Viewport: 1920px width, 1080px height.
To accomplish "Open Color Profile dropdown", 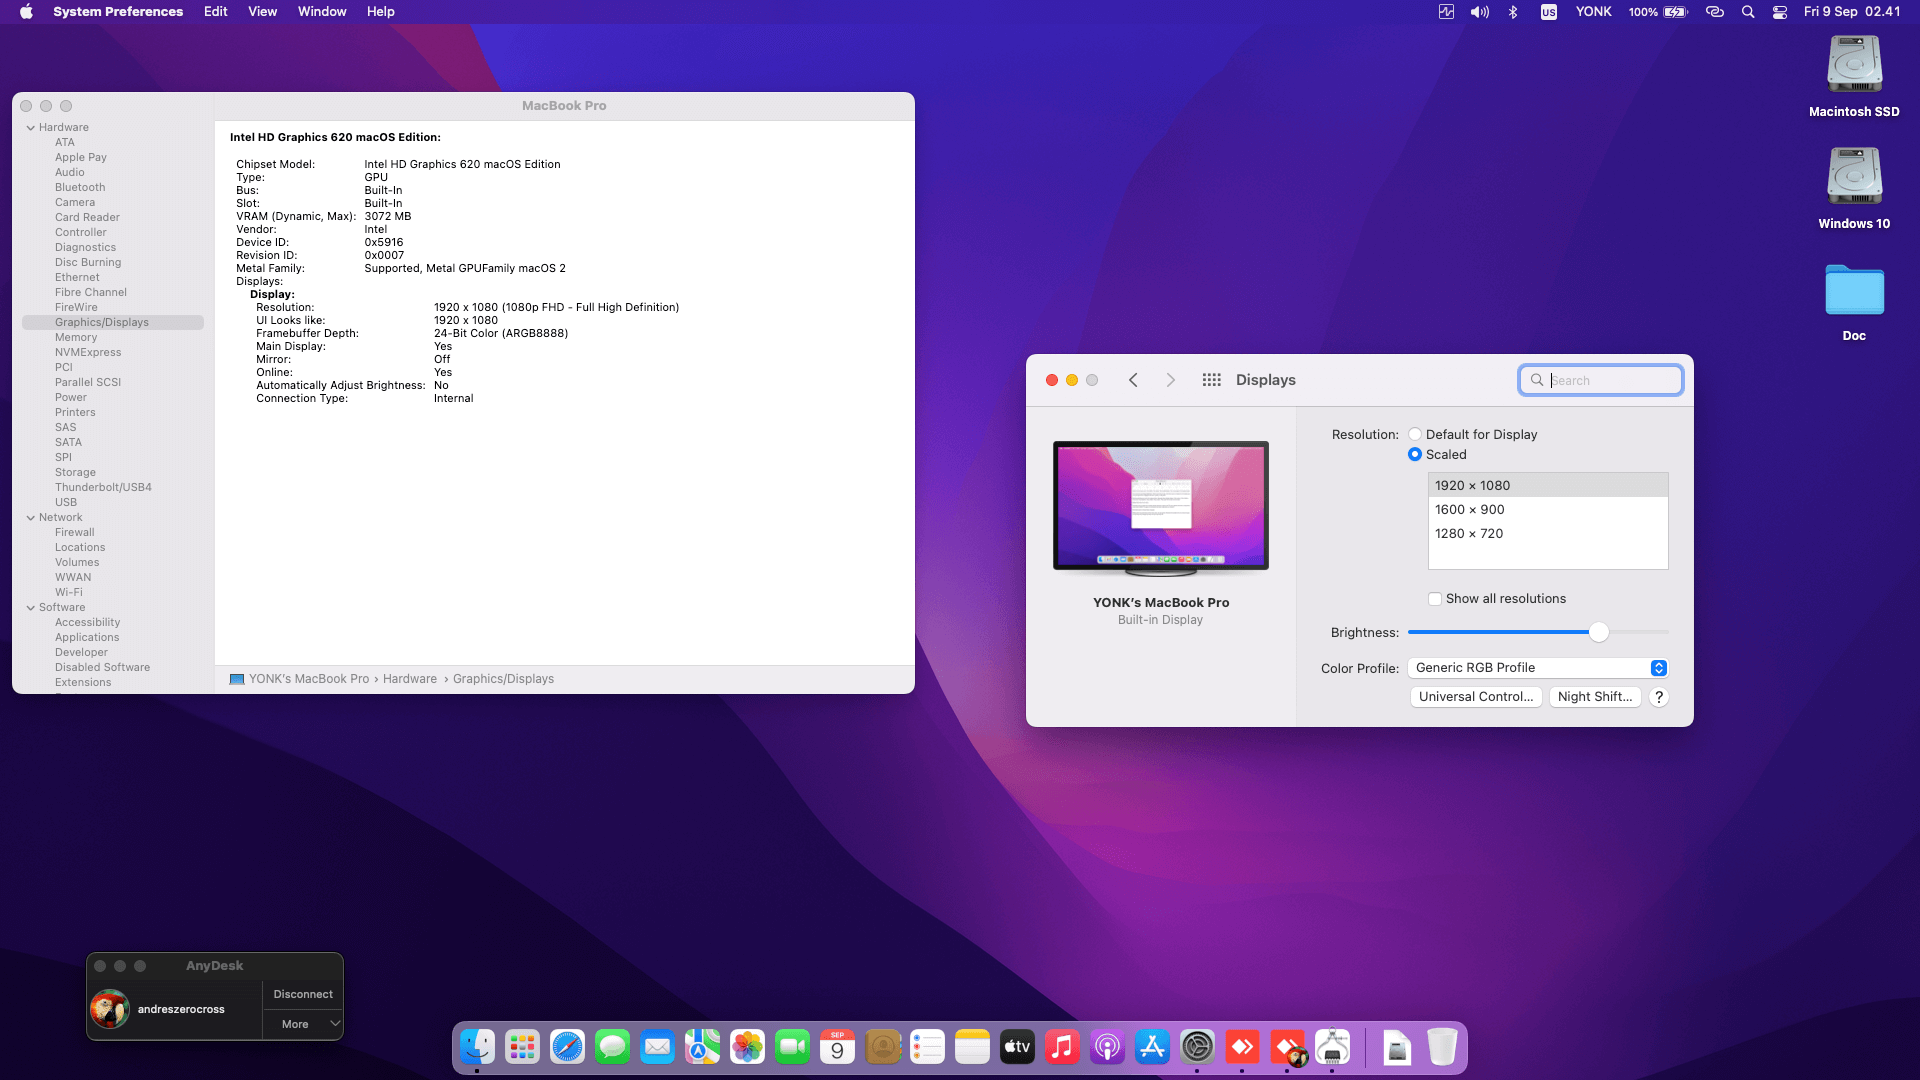I will [x=1538, y=668].
